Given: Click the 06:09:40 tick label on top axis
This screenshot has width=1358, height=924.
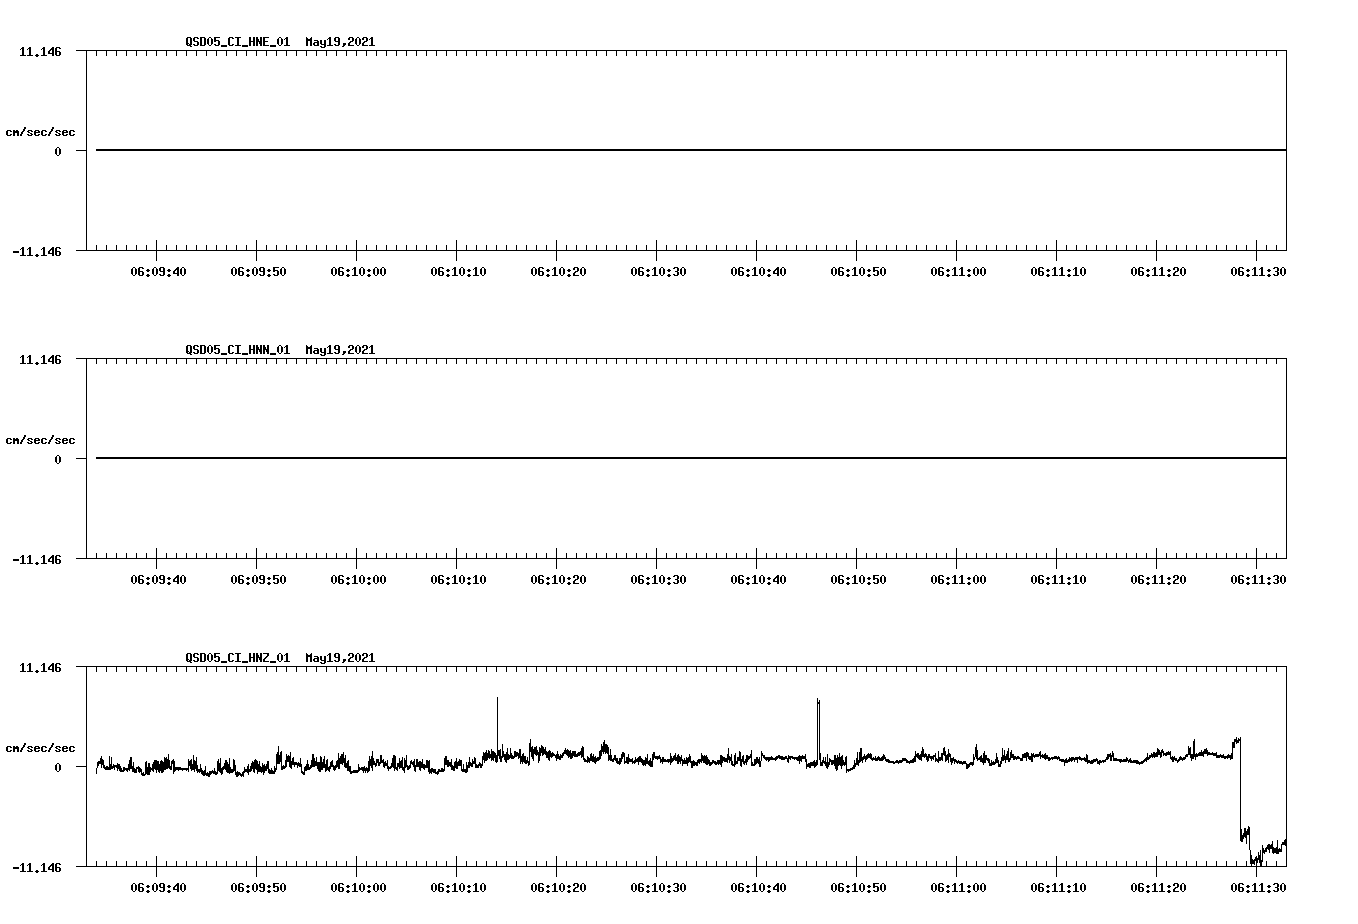Looking at the screenshot, I should tap(159, 269).
